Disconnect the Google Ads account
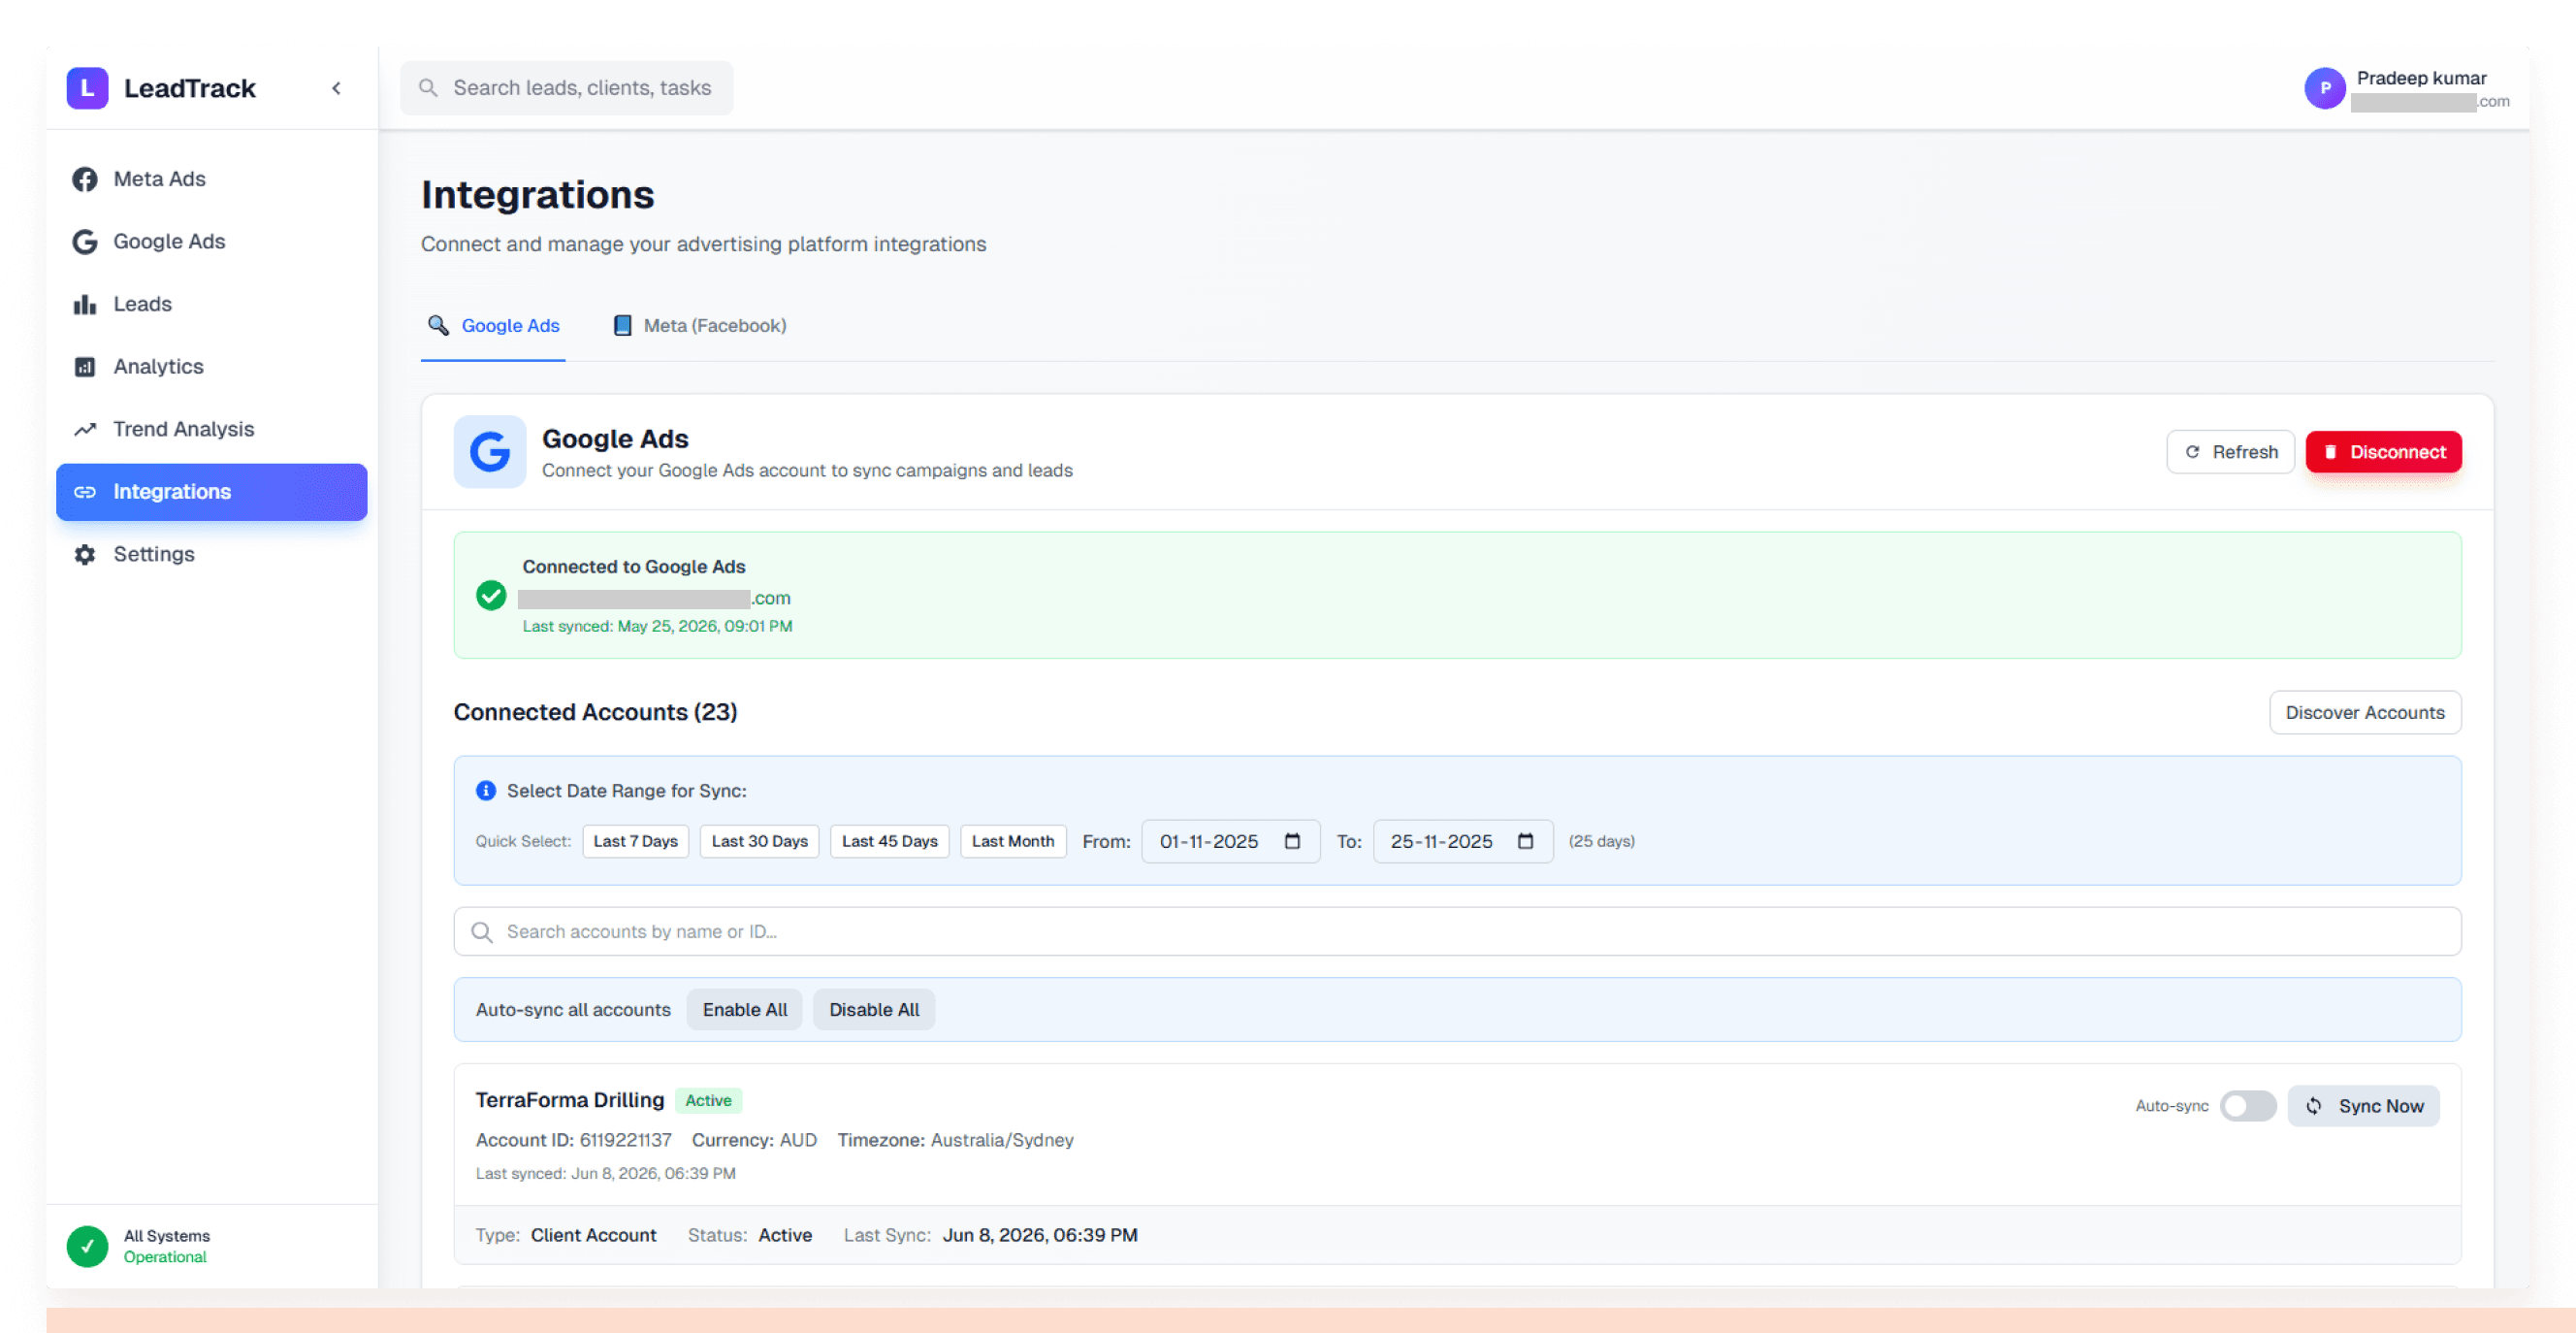 click(x=2383, y=452)
